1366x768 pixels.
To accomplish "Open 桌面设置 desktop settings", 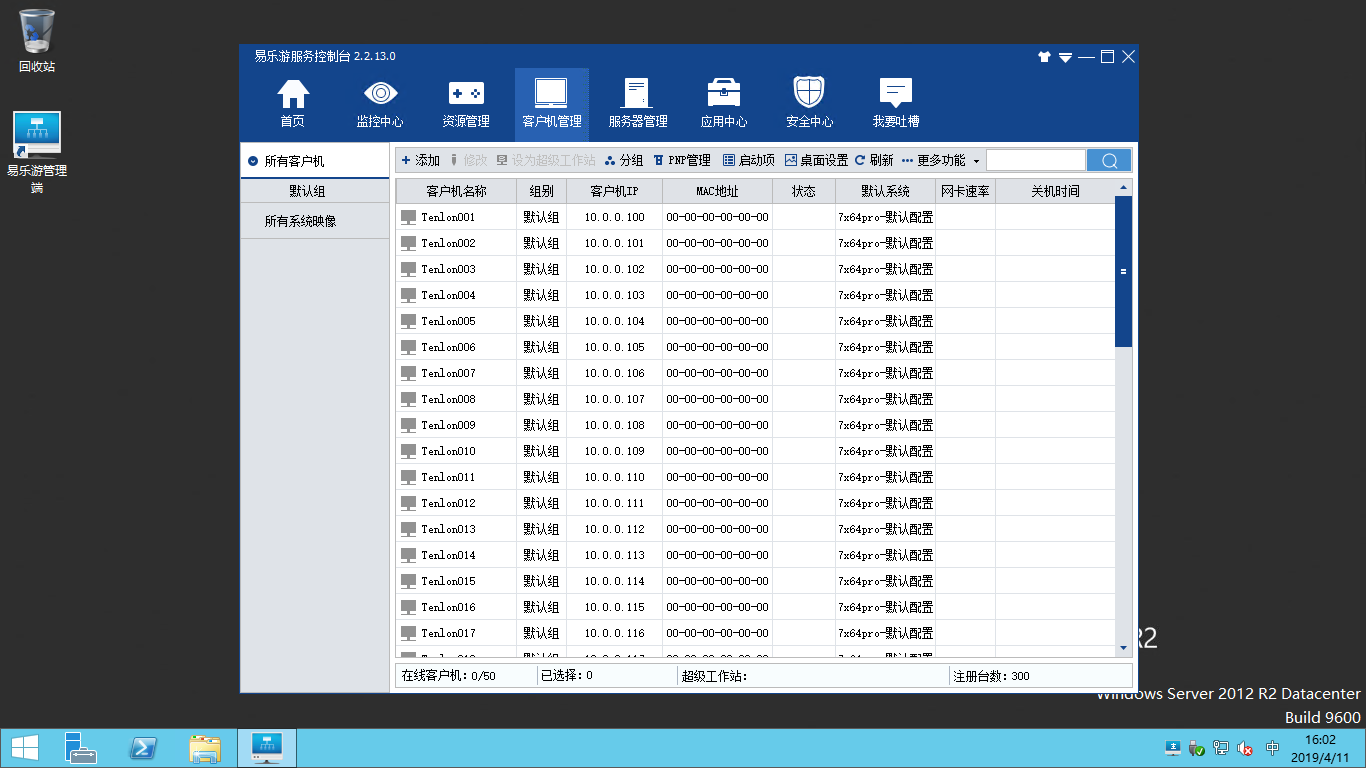I will pyautogui.click(x=816, y=160).
